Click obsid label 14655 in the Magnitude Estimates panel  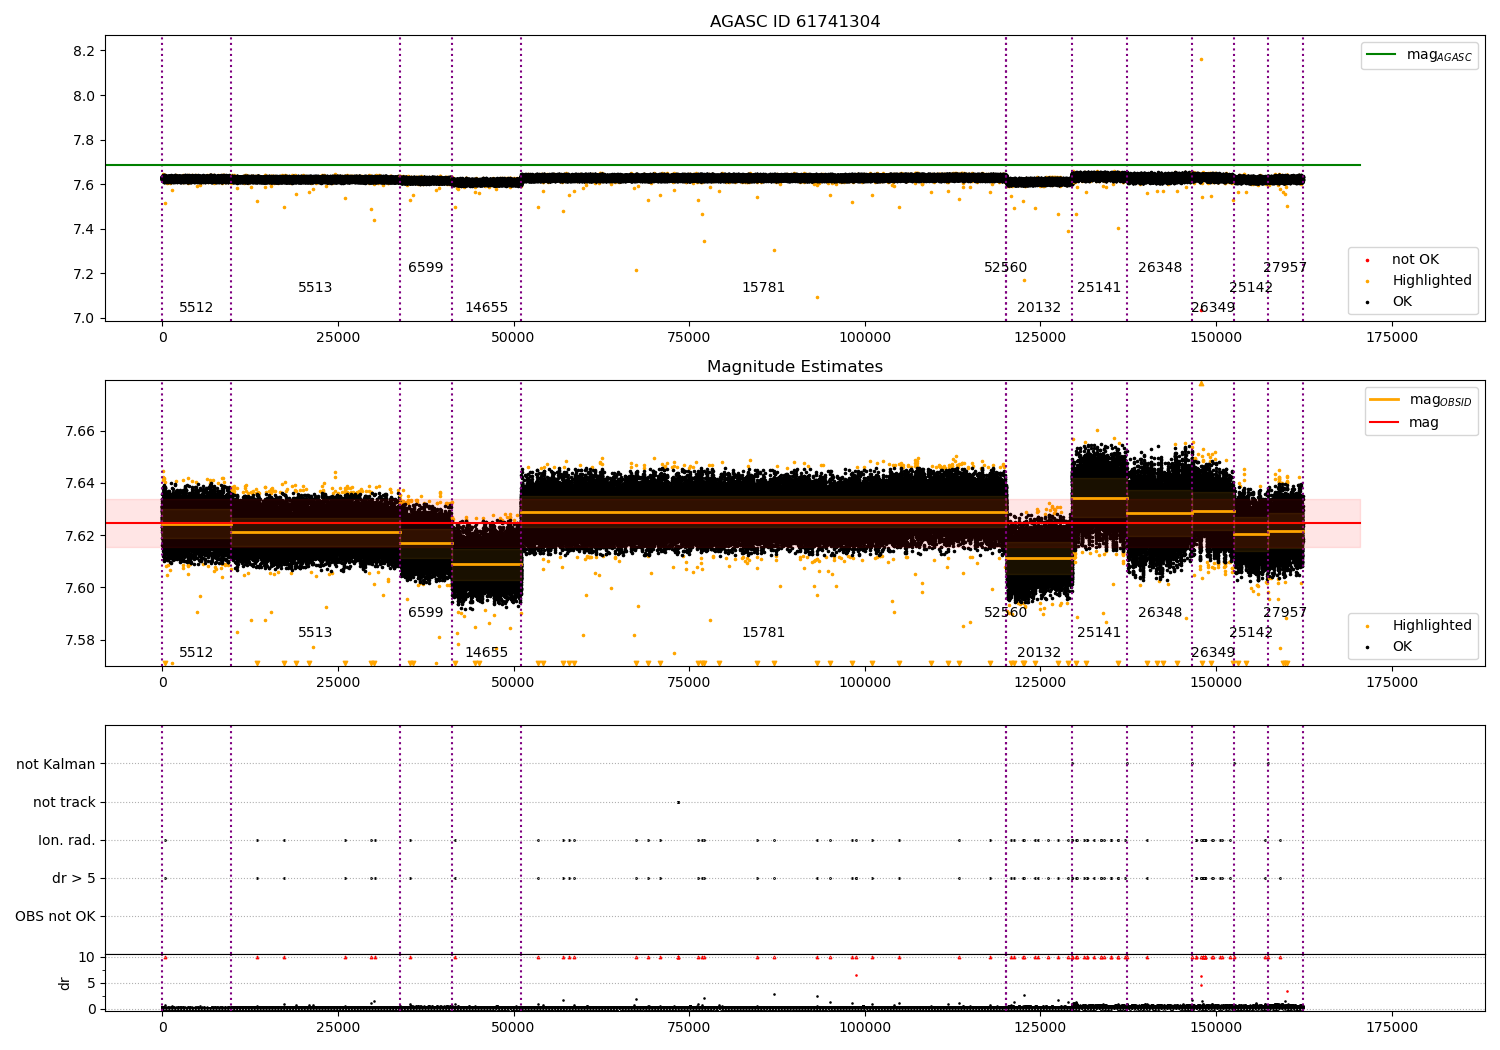coord(486,653)
